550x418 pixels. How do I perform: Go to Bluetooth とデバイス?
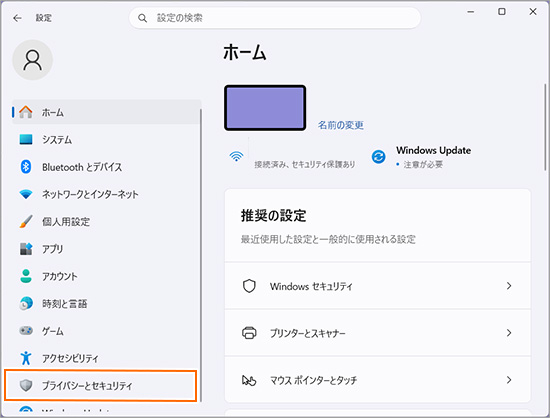click(x=107, y=167)
